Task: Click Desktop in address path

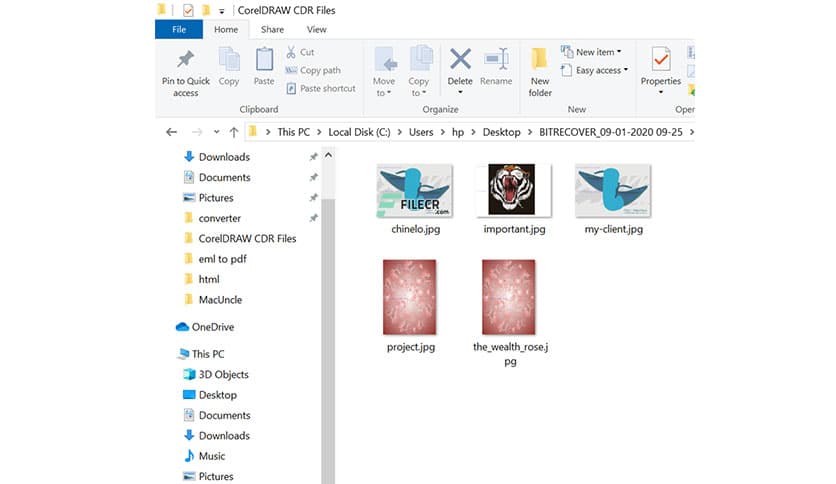Action: pos(502,132)
